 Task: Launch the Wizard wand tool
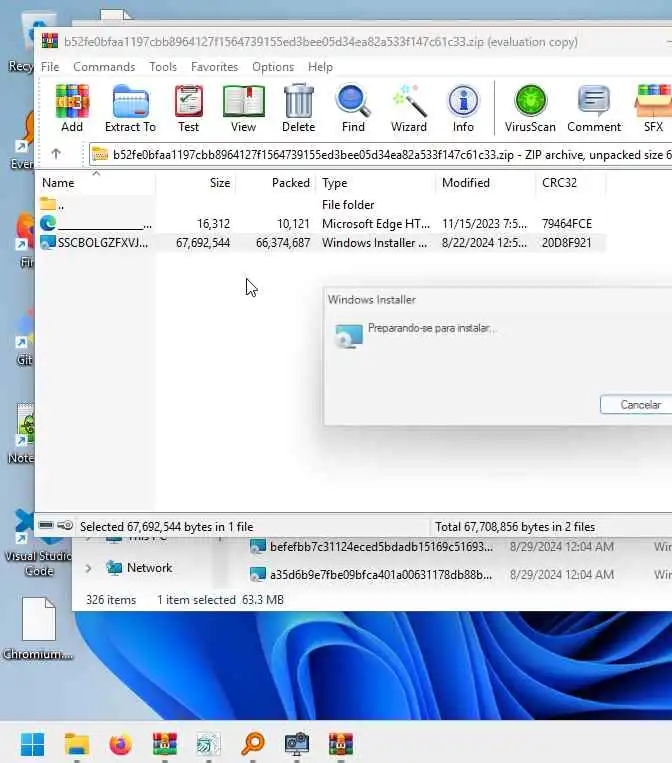409,108
